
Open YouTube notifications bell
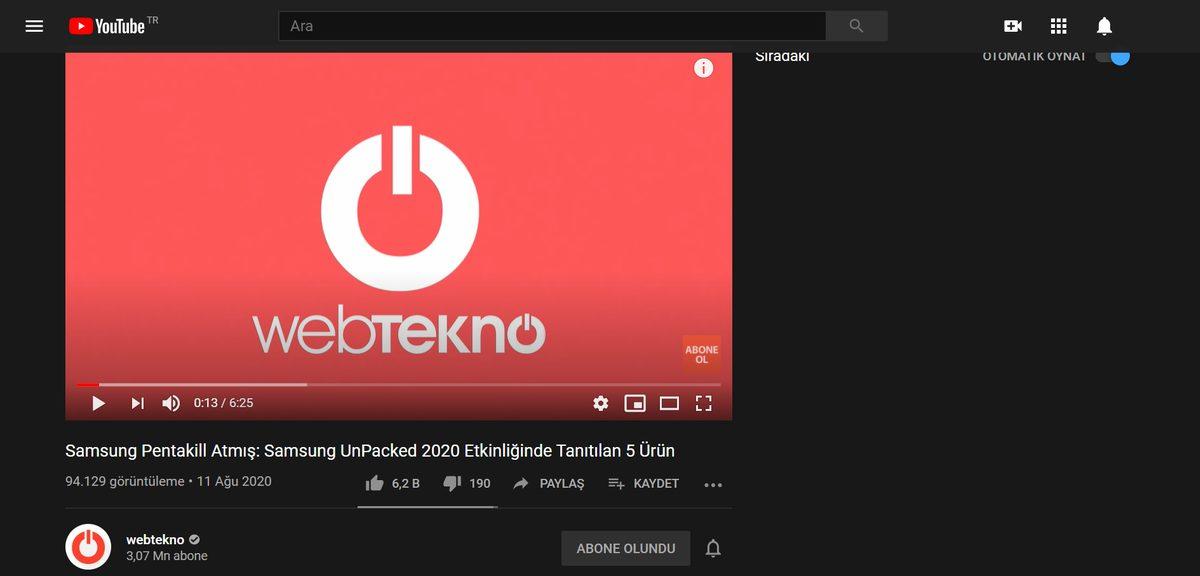point(1104,26)
